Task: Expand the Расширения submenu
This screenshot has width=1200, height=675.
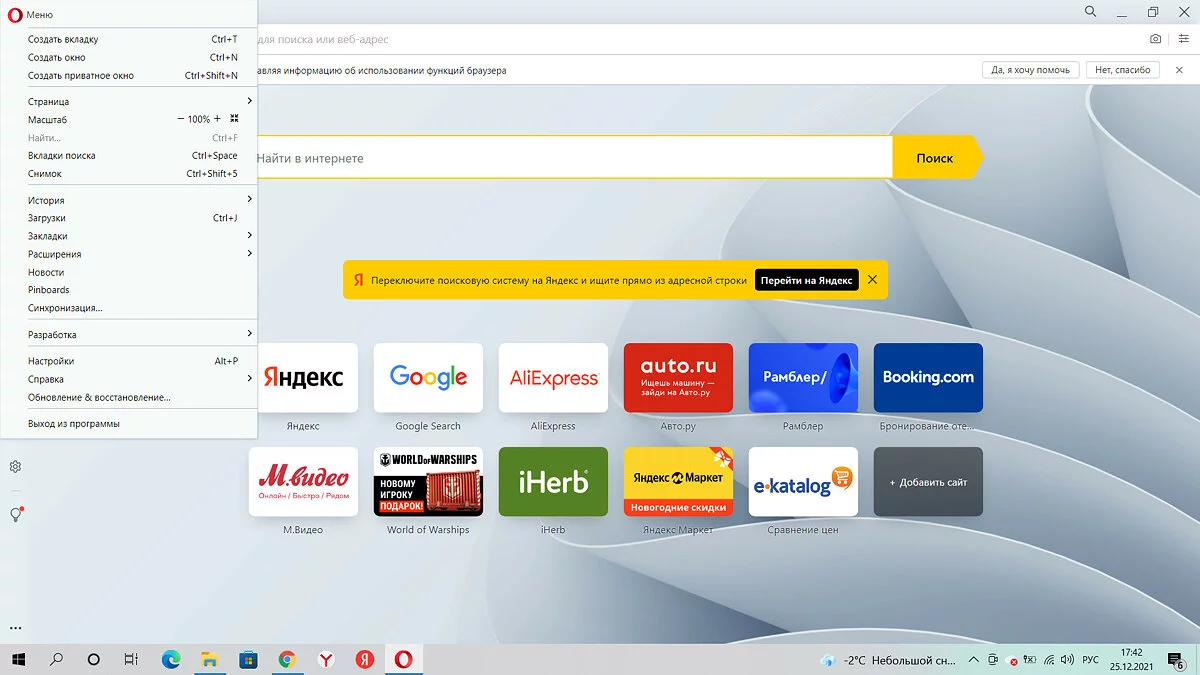Action: (x=128, y=254)
